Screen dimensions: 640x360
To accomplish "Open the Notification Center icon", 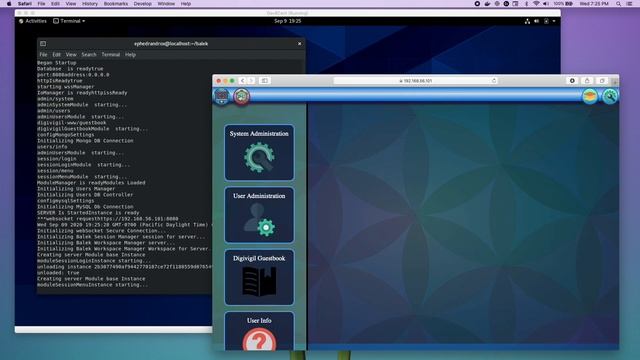I will click(x=629, y=4).
